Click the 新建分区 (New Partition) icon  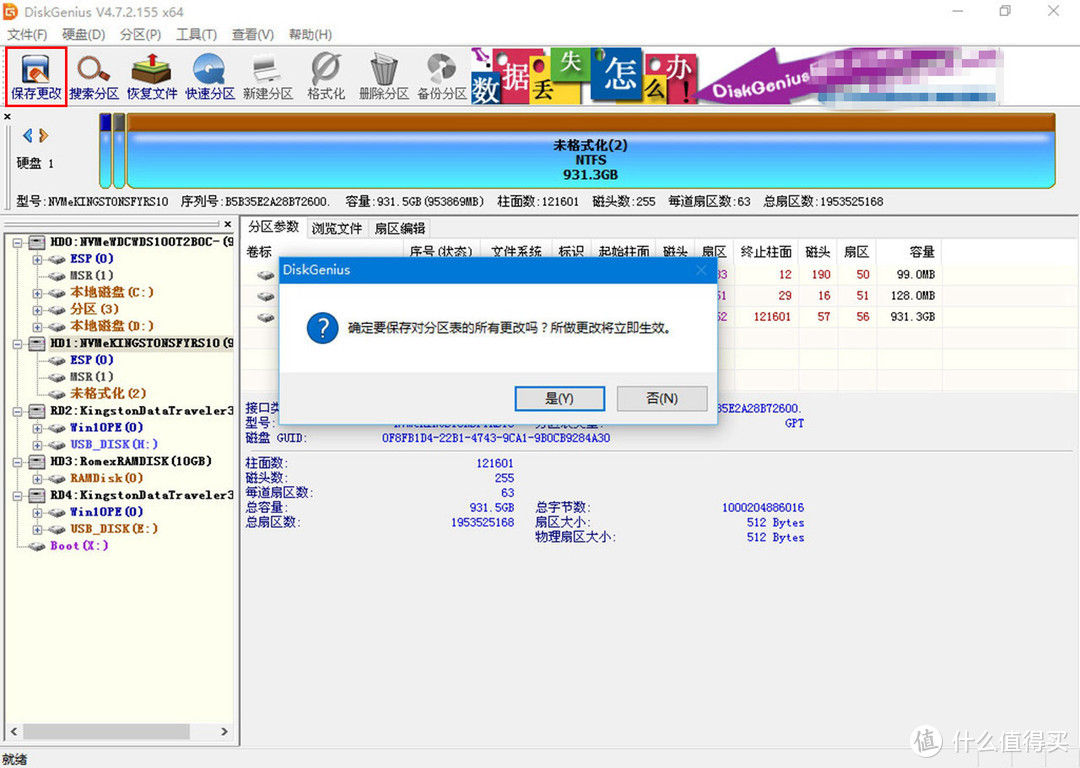(x=268, y=76)
